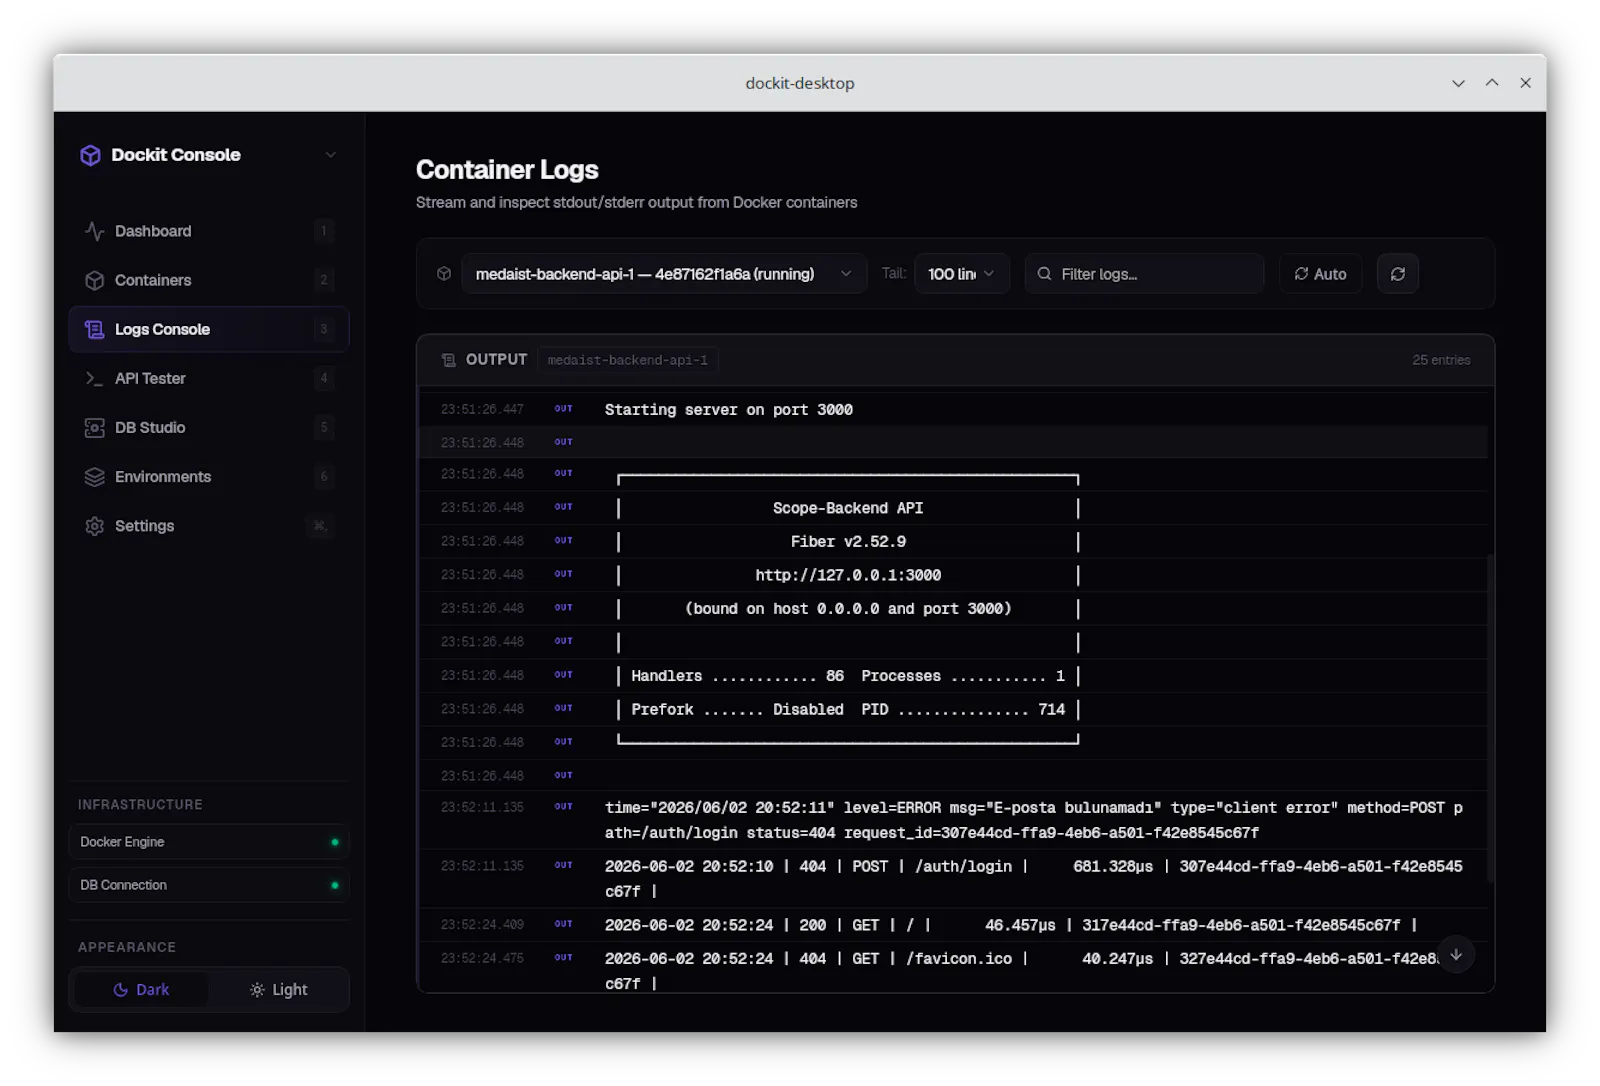The width and height of the screenshot is (1600, 1086).
Task: Click the sun icon in Light button
Action: pos(257,989)
